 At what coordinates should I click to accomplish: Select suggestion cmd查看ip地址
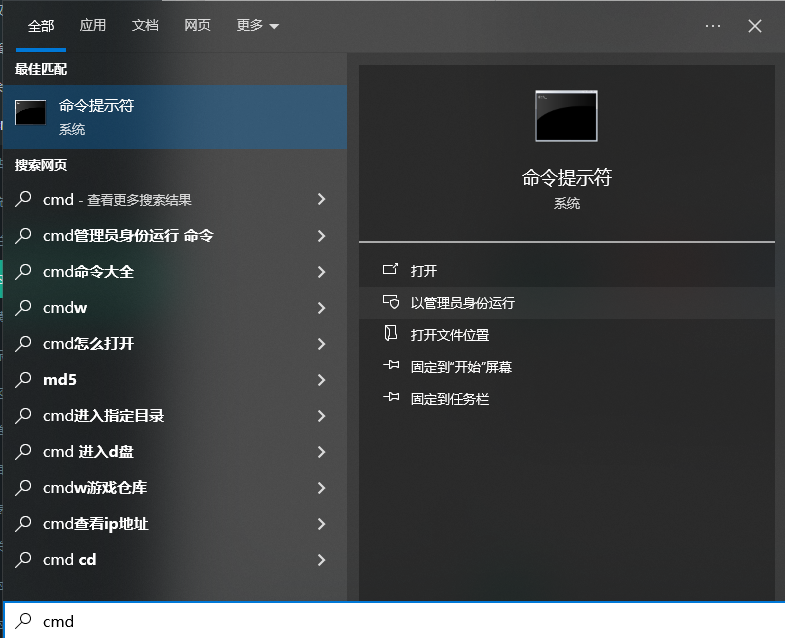point(175,524)
